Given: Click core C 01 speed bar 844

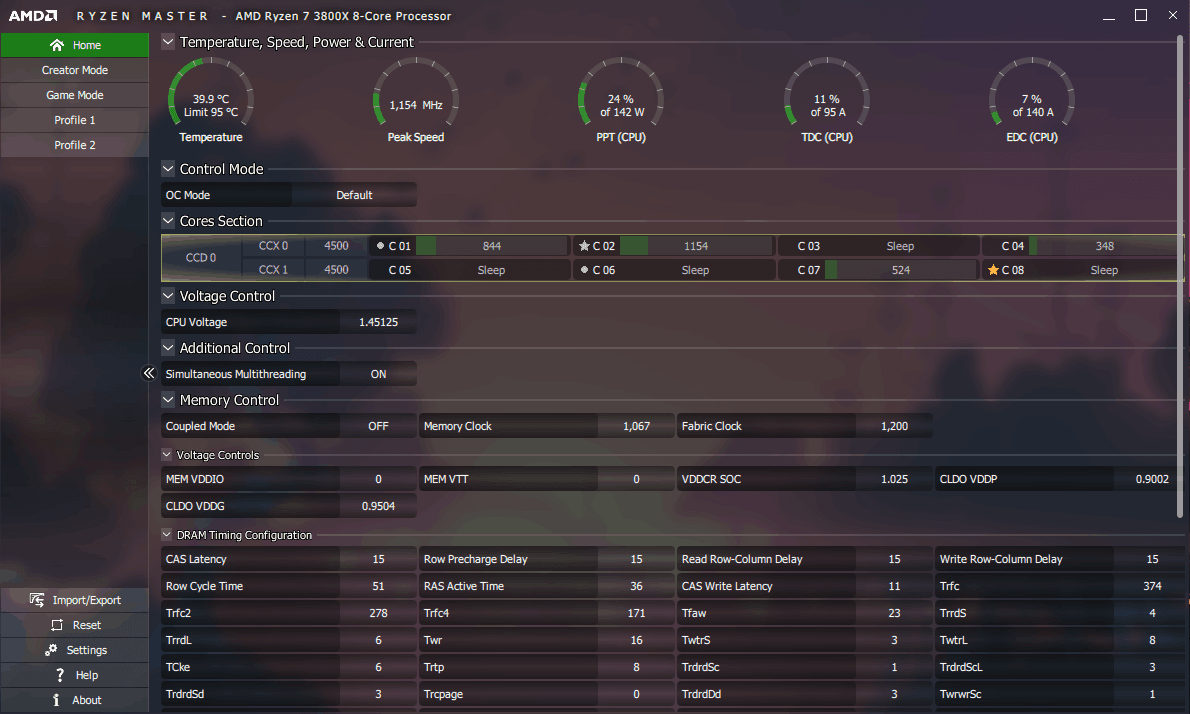Looking at the screenshot, I should tap(492, 246).
